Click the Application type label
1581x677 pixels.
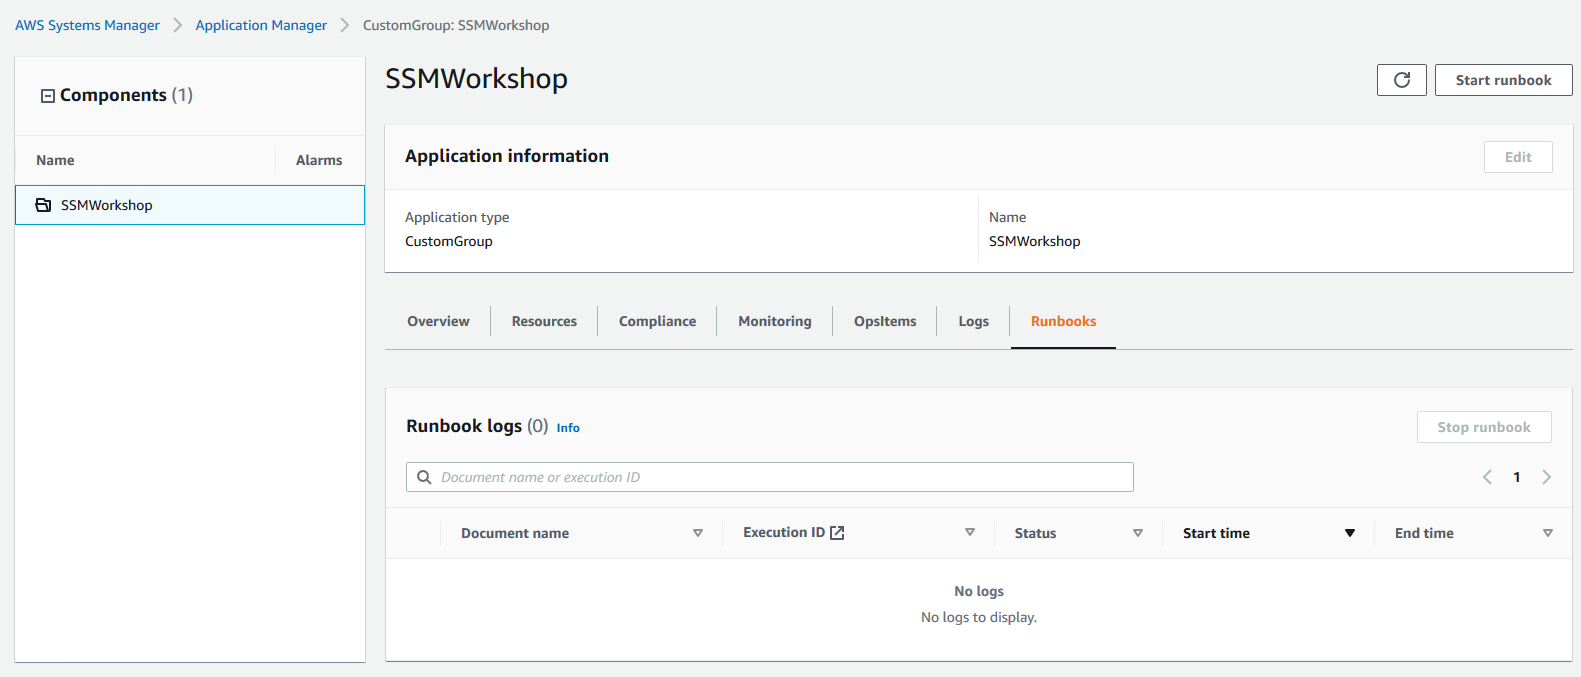click(457, 217)
